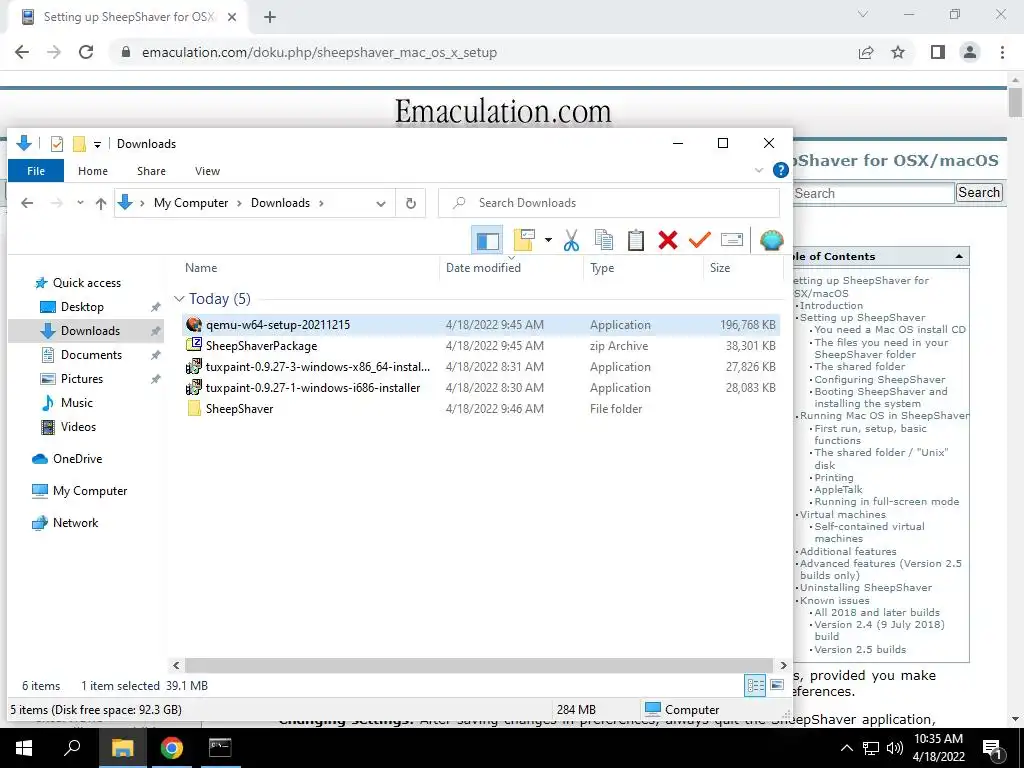Viewport: 1024px width, 768px height.
Task: Click the quick access Properties checkmark icon
Action: pos(57,144)
